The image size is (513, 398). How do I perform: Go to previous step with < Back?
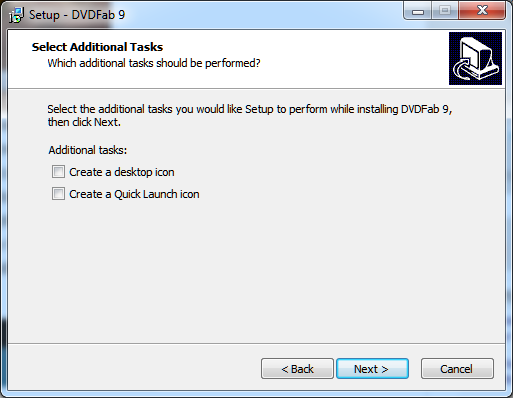click(x=297, y=369)
